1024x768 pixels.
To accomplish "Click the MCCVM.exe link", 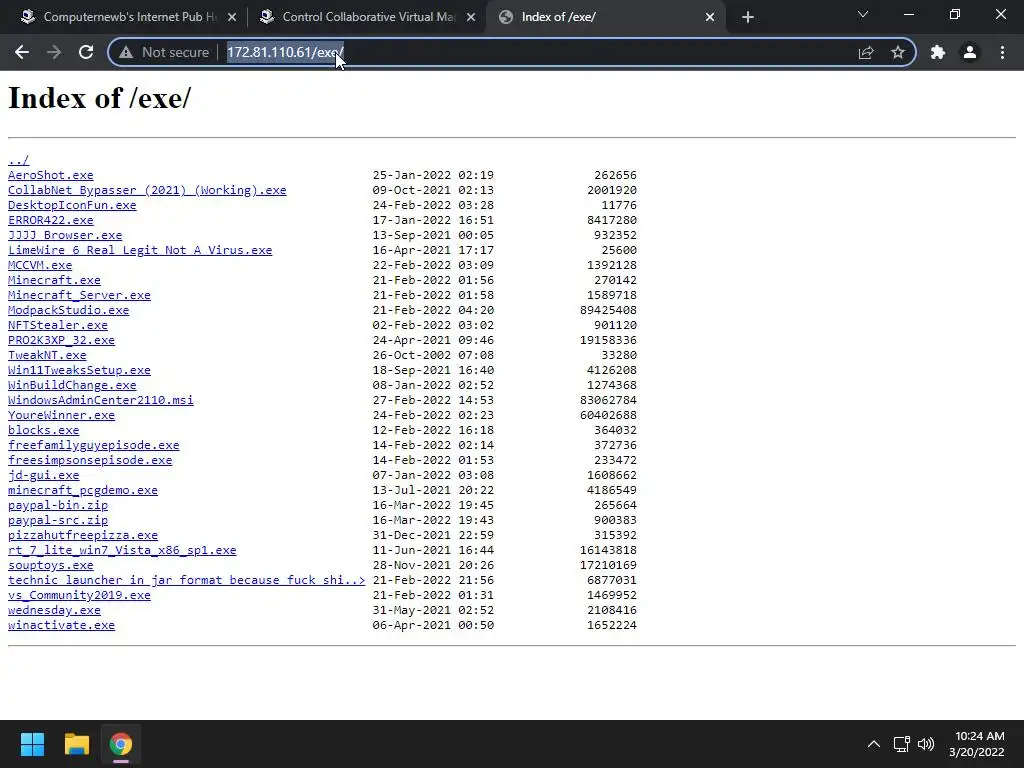I will click(40, 265).
